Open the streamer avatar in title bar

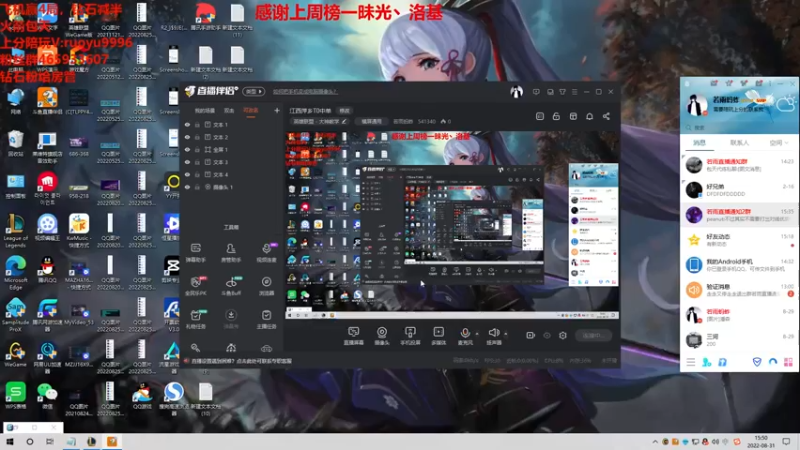coord(516,92)
